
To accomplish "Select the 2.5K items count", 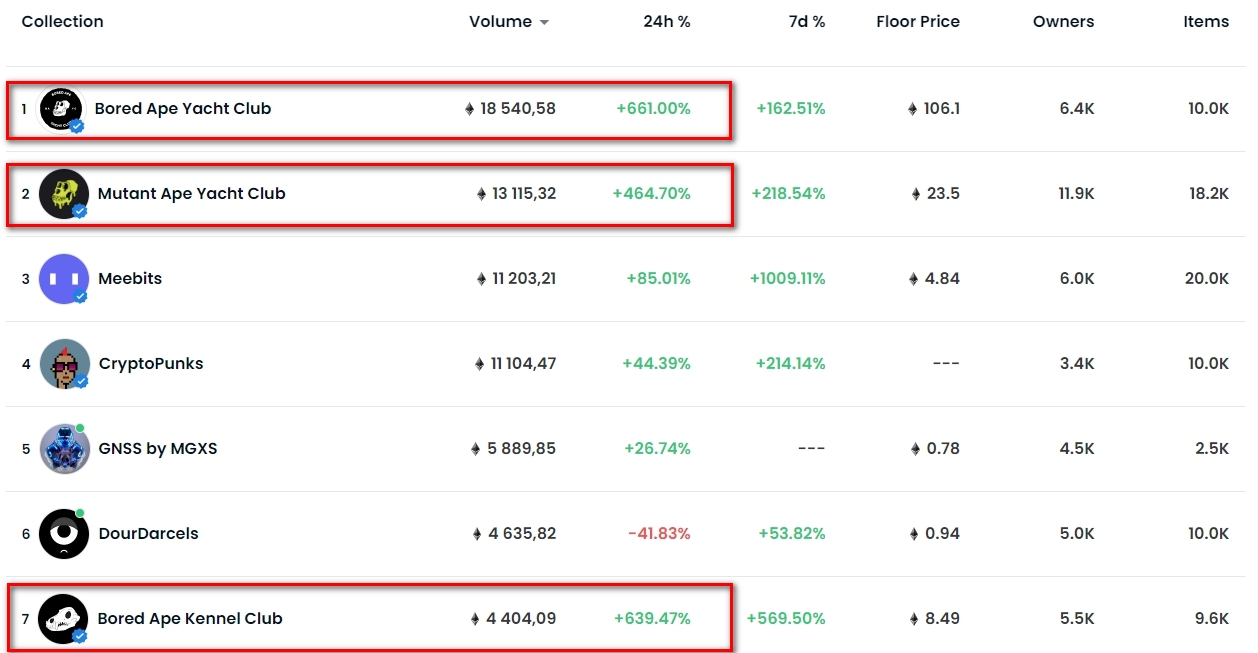I will 1212,448.
